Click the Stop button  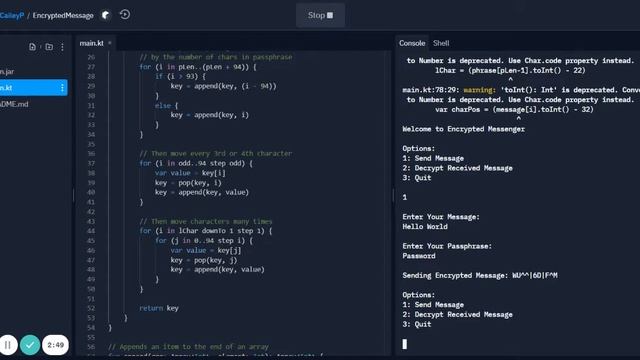click(x=320, y=16)
